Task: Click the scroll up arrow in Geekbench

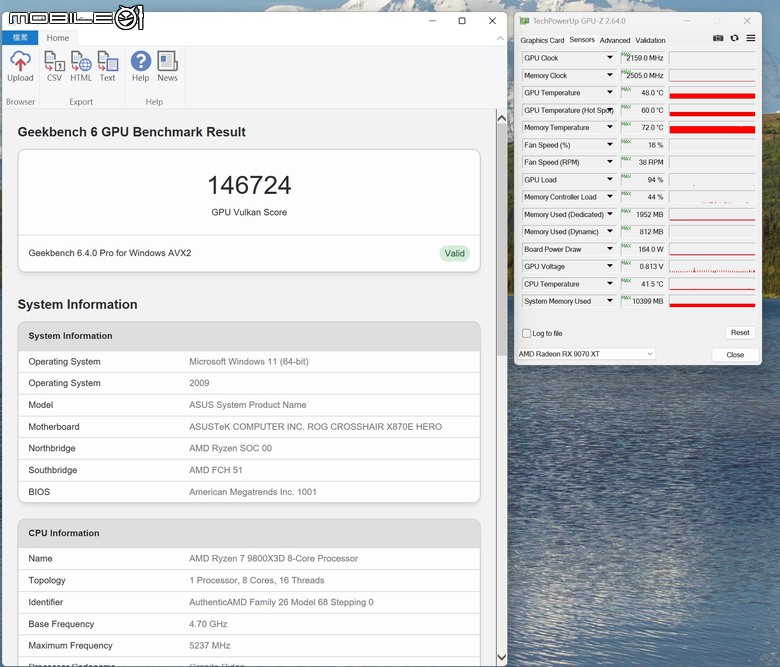Action: [501, 118]
